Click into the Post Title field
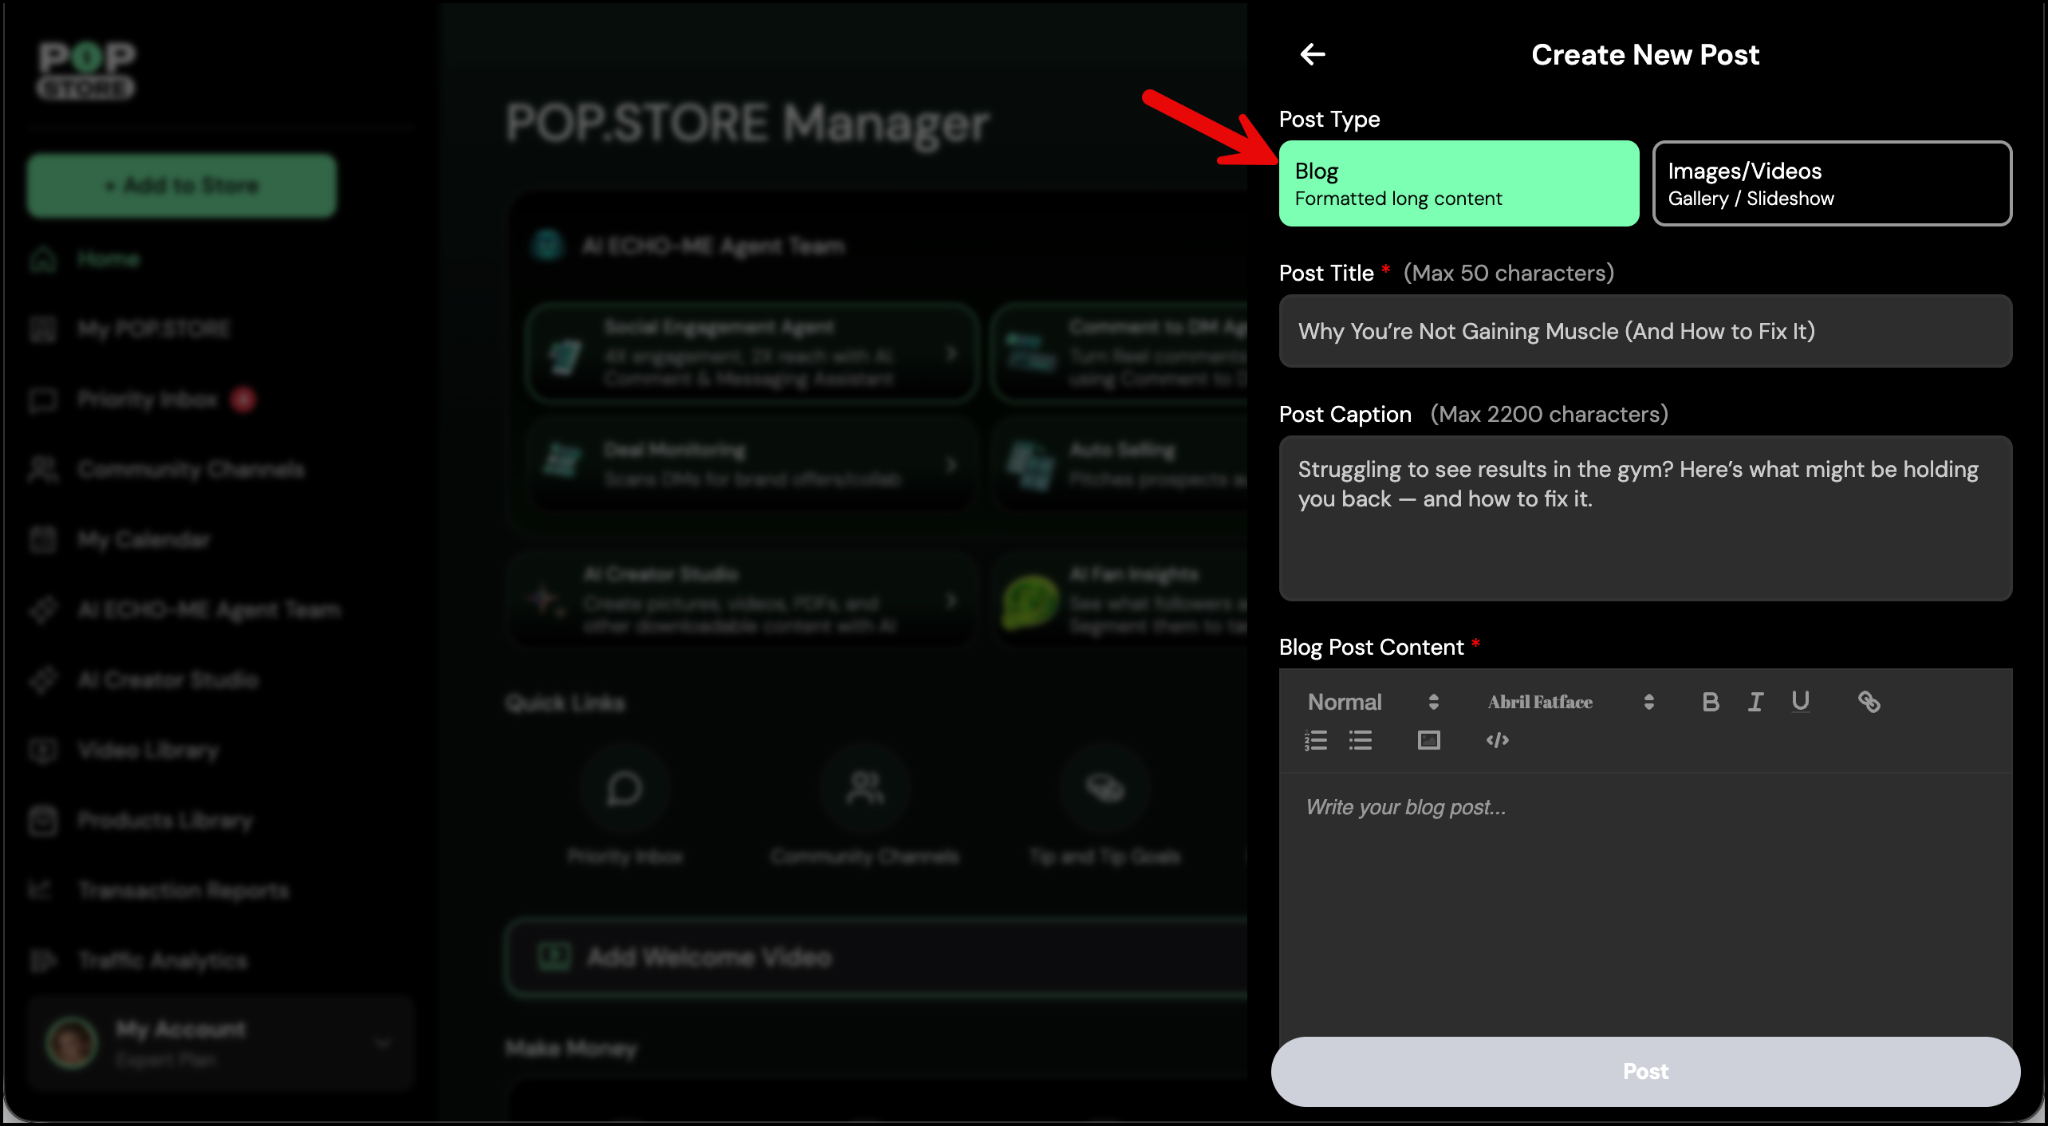The height and width of the screenshot is (1126, 2048). pyautogui.click(x=1645, y=331)
